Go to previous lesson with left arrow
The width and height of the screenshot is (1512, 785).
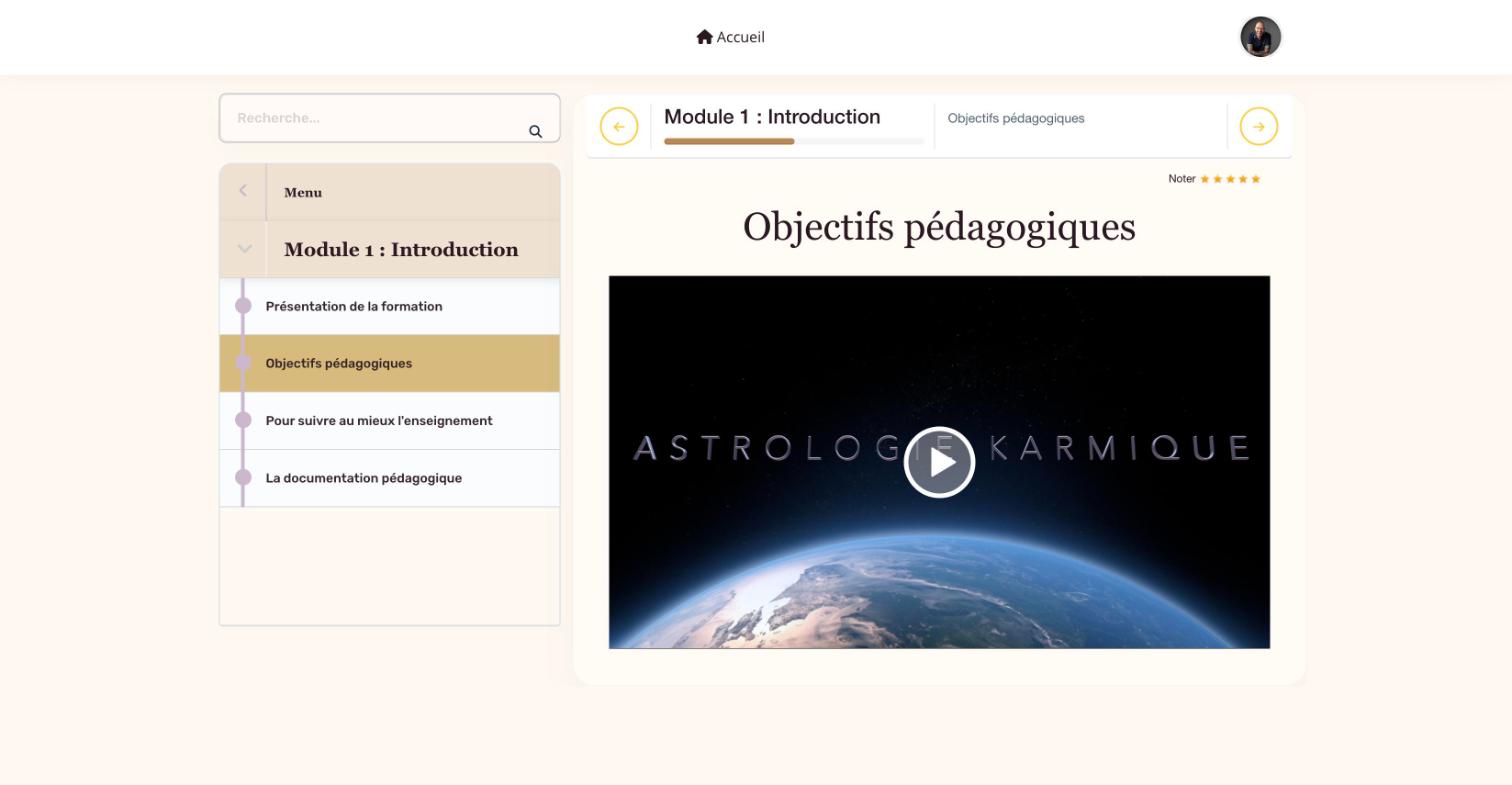tap(619, 127)
